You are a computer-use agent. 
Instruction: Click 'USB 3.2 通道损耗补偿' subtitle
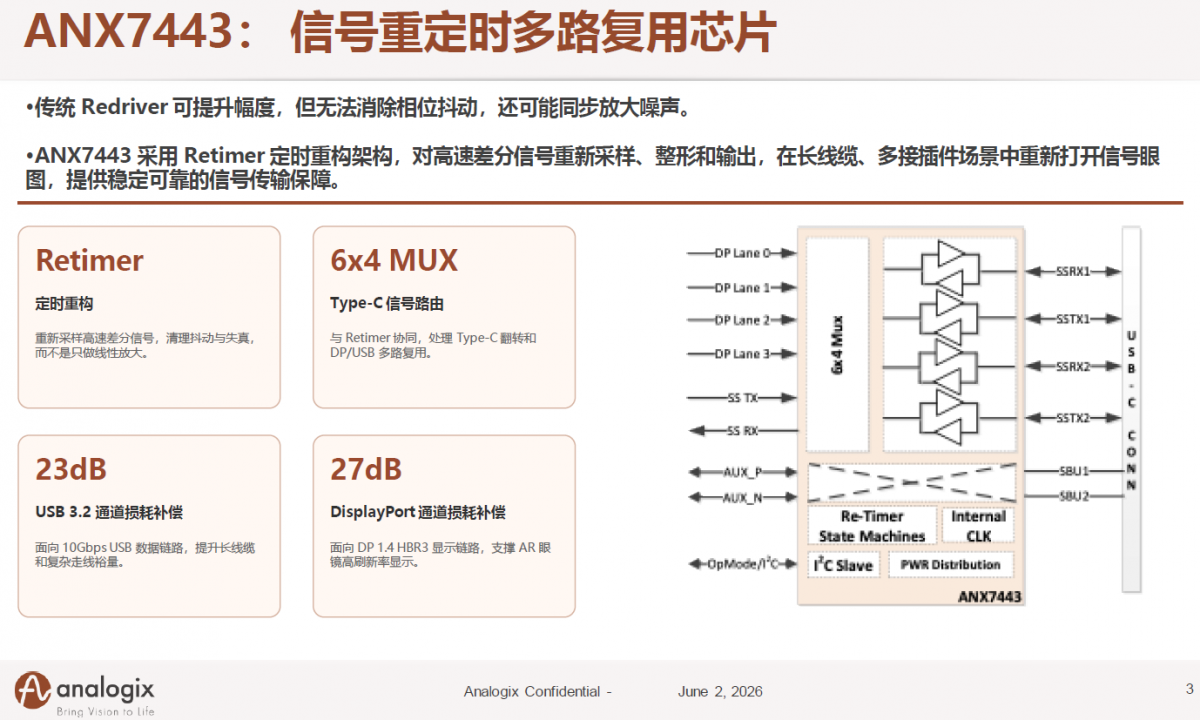coord(109,512)
